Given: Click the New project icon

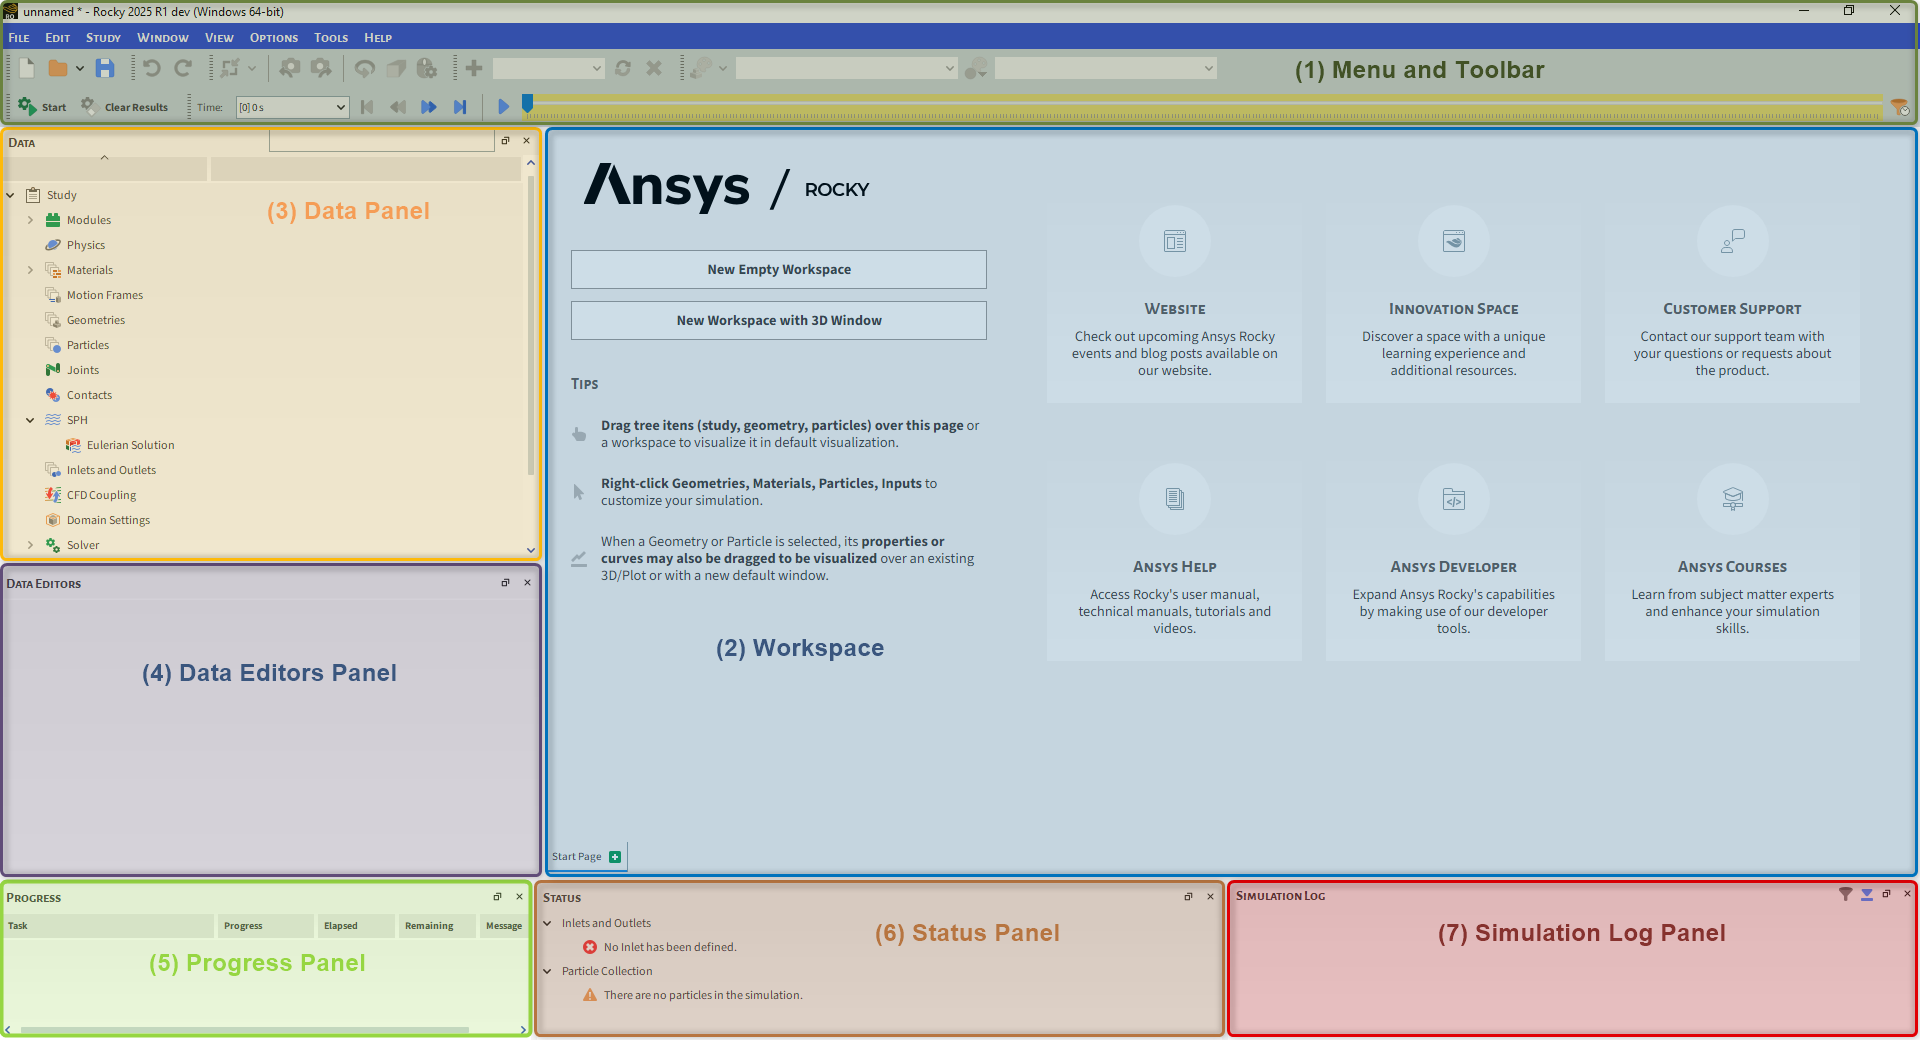Looking at the screenshot, I should click(27, 68).
